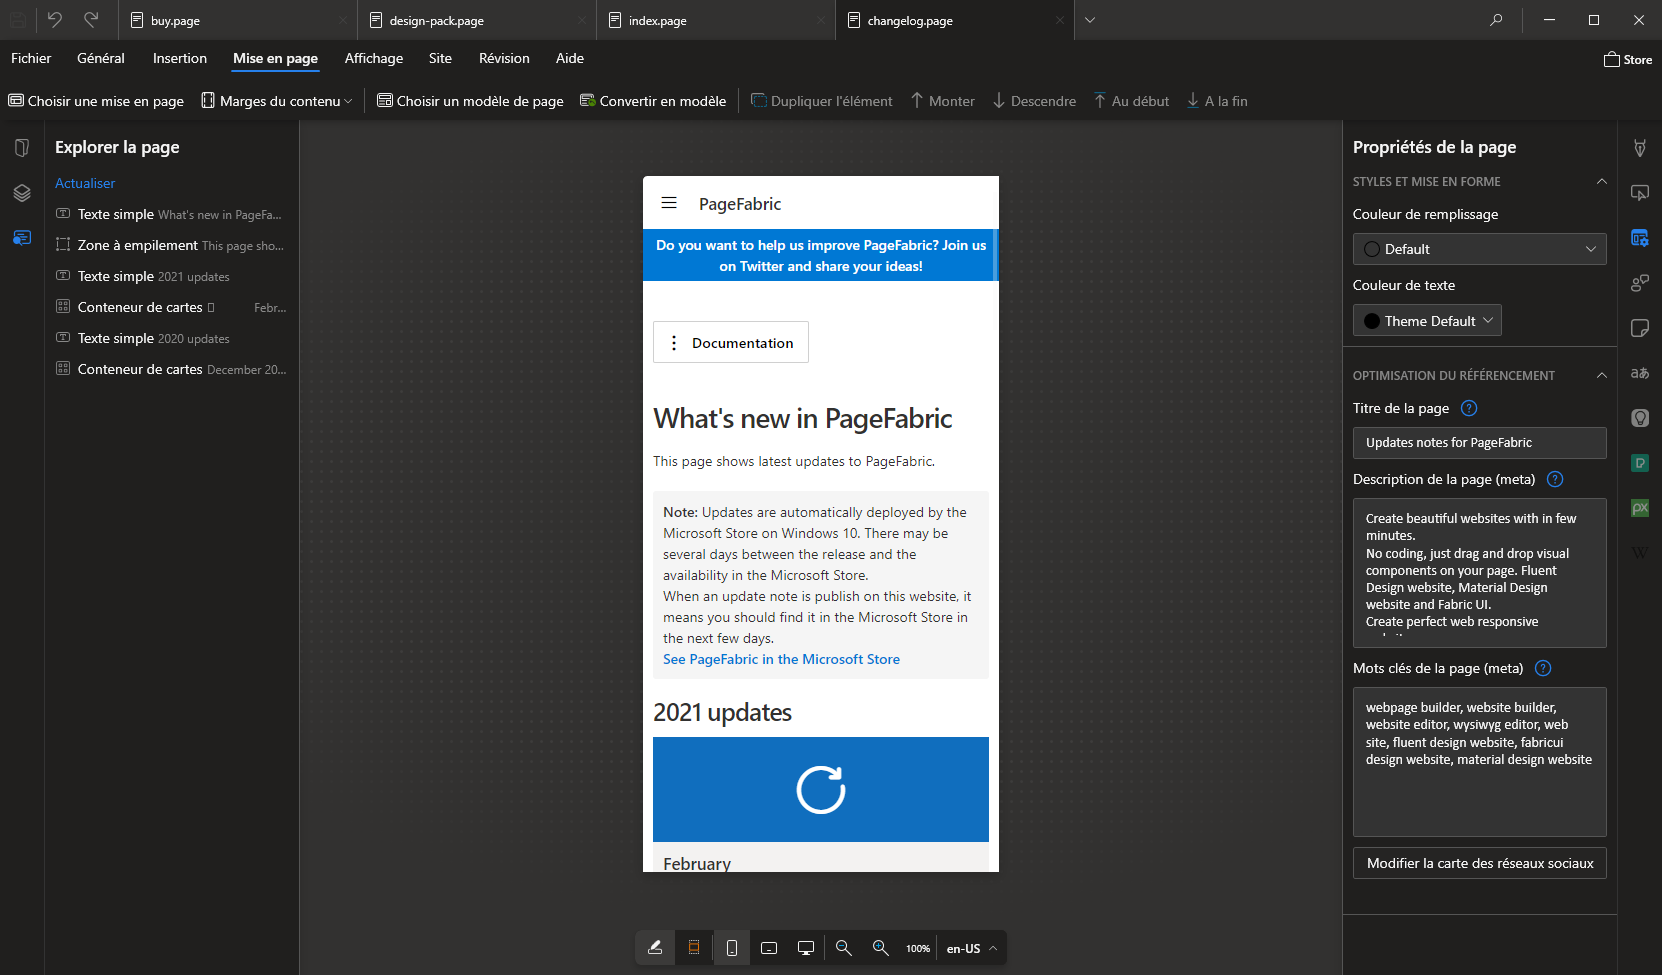Open the search magnifier in the title bar
The width and height of the screenshot is (1662, 975).
tap(1496, 20)
